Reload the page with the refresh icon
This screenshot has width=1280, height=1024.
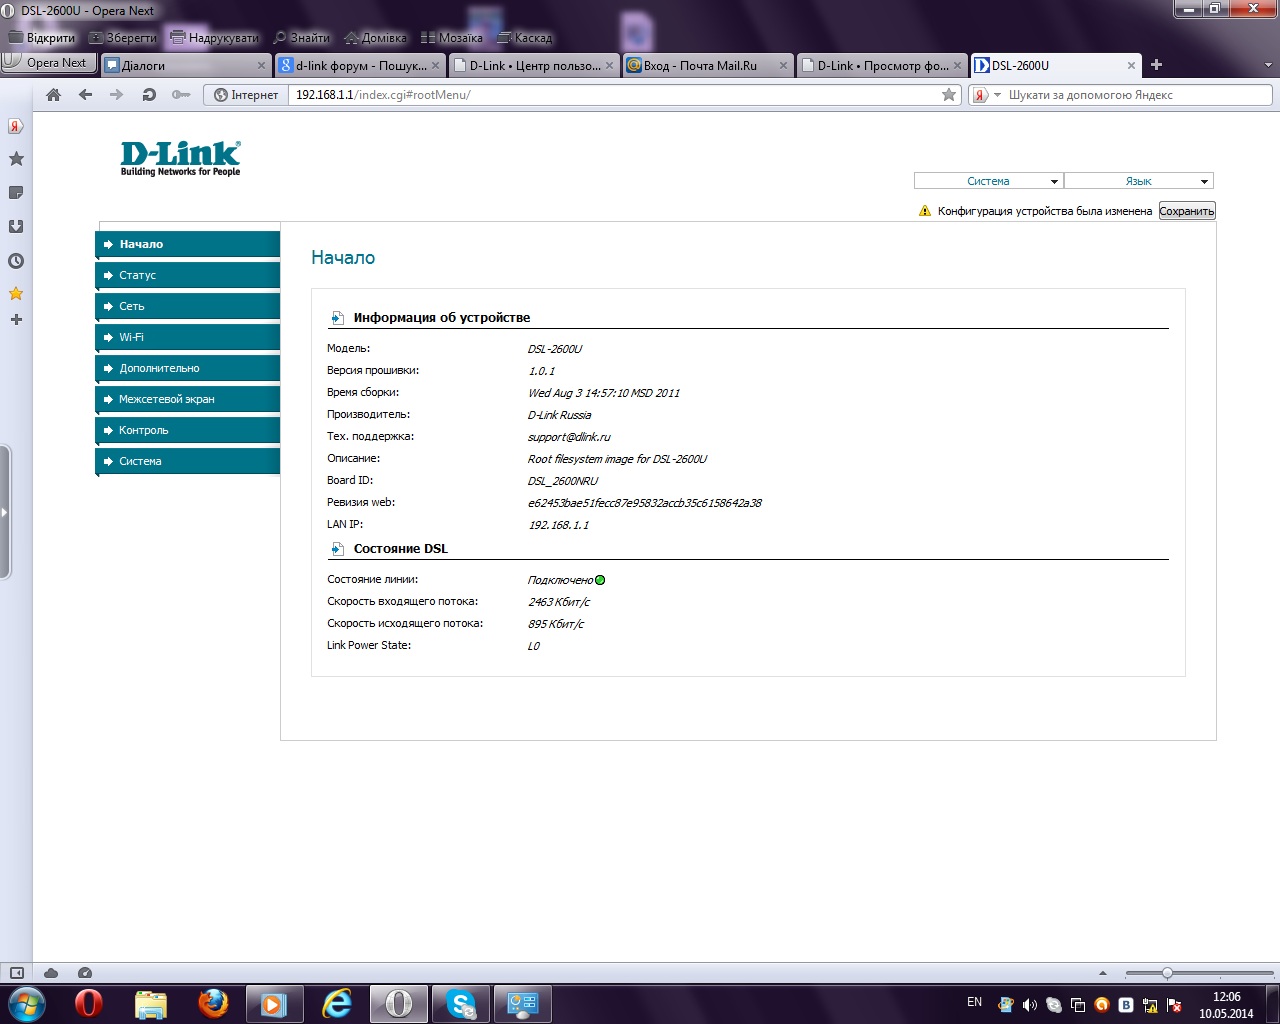coord(149,95)
